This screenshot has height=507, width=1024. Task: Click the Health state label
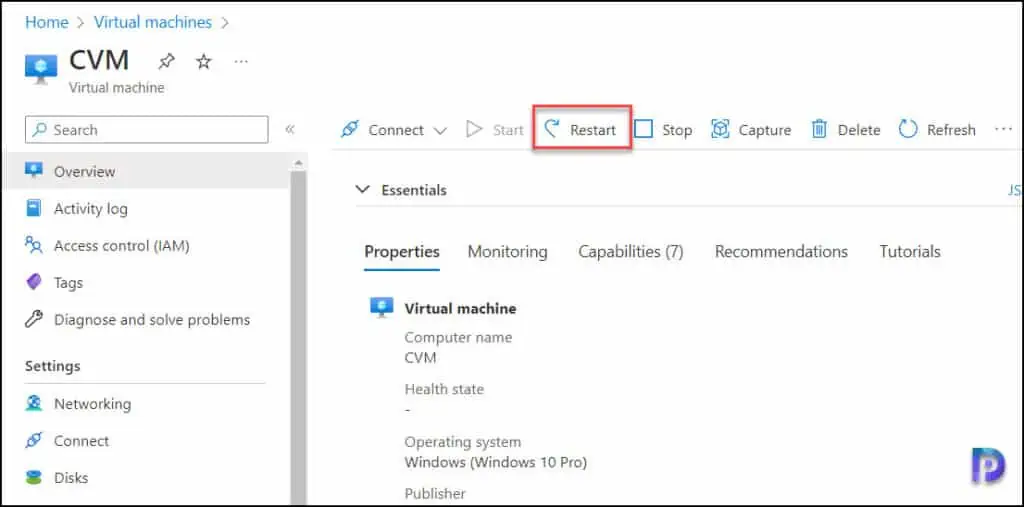point(444,389)
